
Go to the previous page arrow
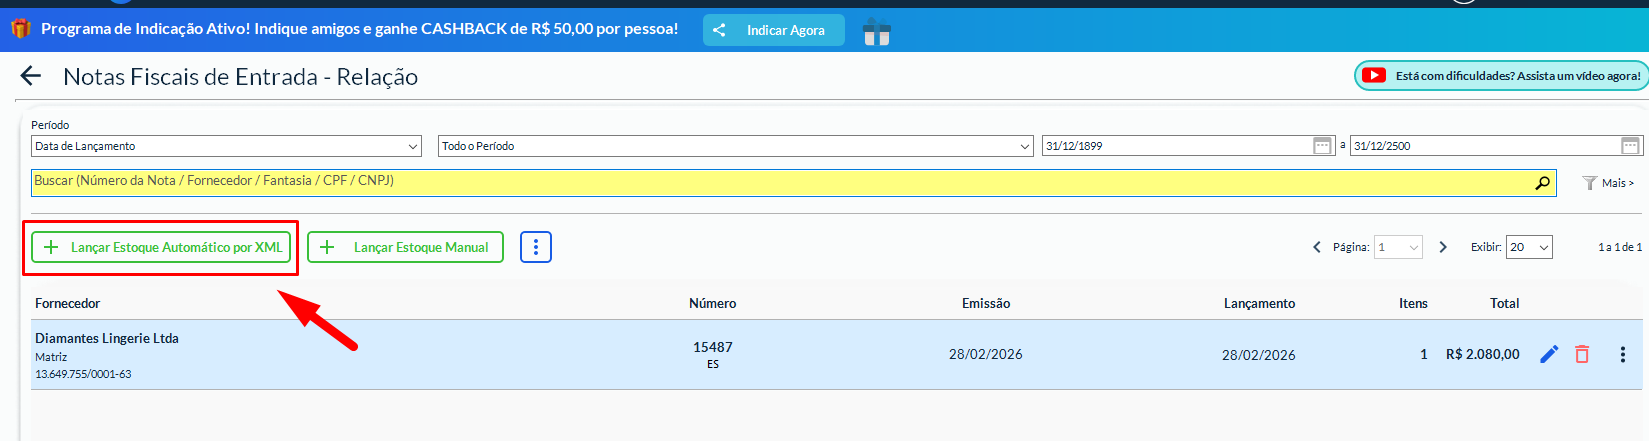pyautogui.click(x=1317, y=247)
